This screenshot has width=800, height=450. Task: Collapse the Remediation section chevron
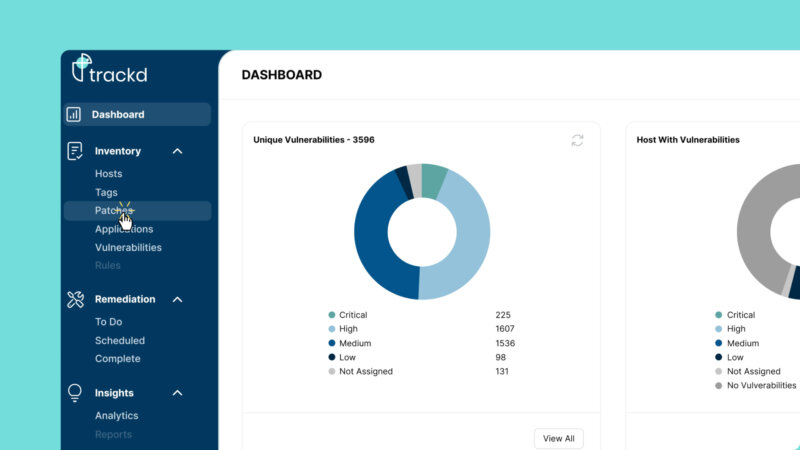tap(177, 299)
